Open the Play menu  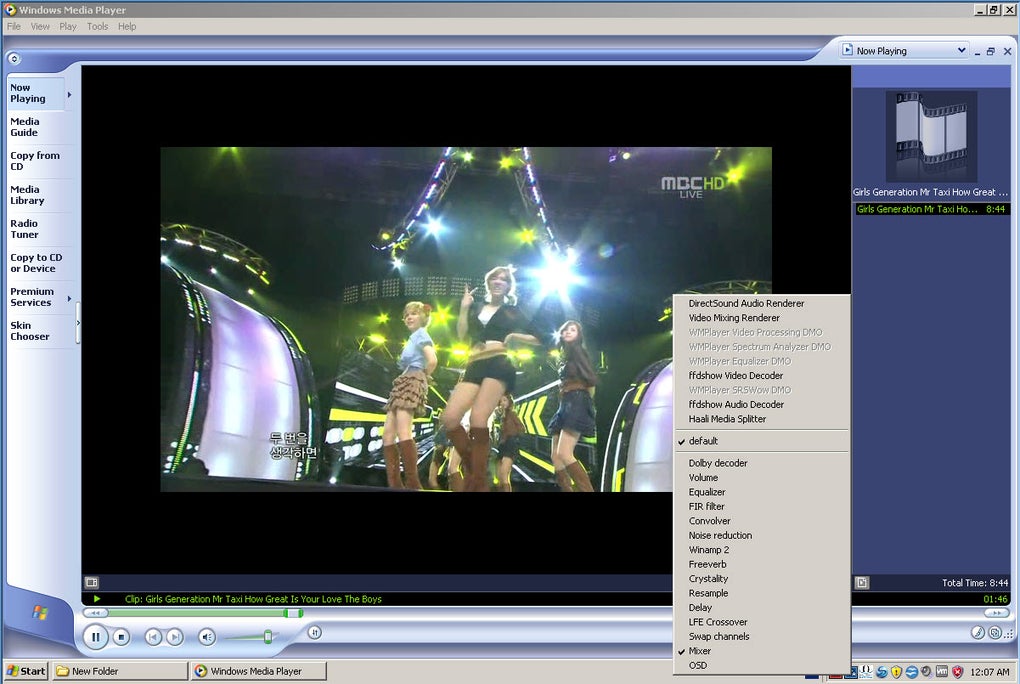(68, 27)
